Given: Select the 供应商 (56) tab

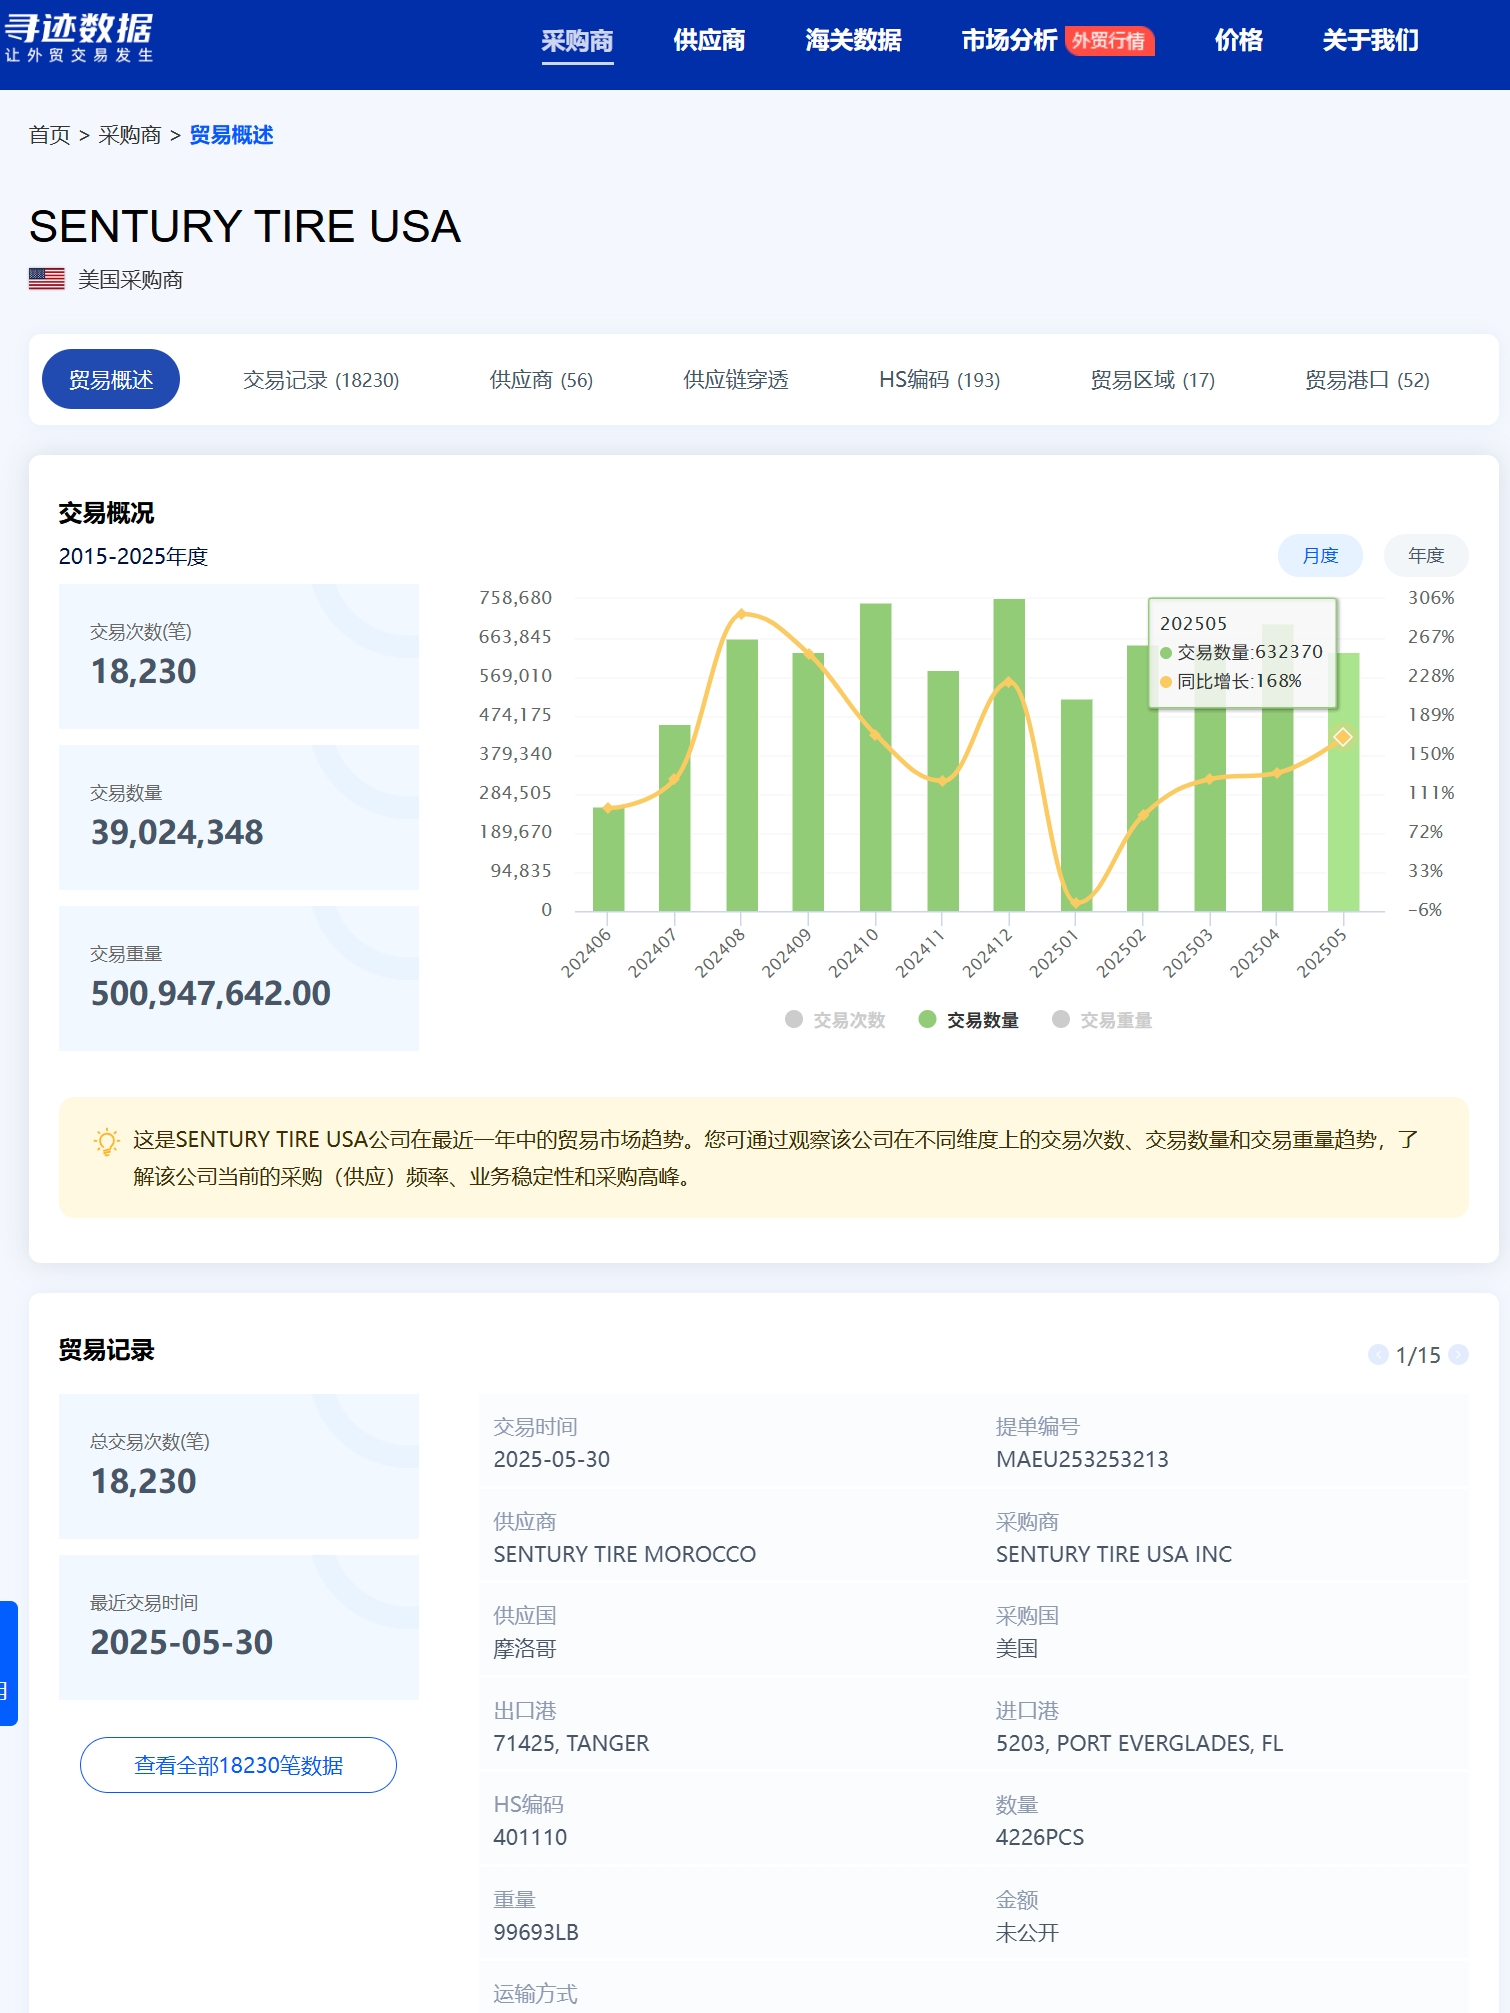Looking at the screenshot, I should click(541, 380).
